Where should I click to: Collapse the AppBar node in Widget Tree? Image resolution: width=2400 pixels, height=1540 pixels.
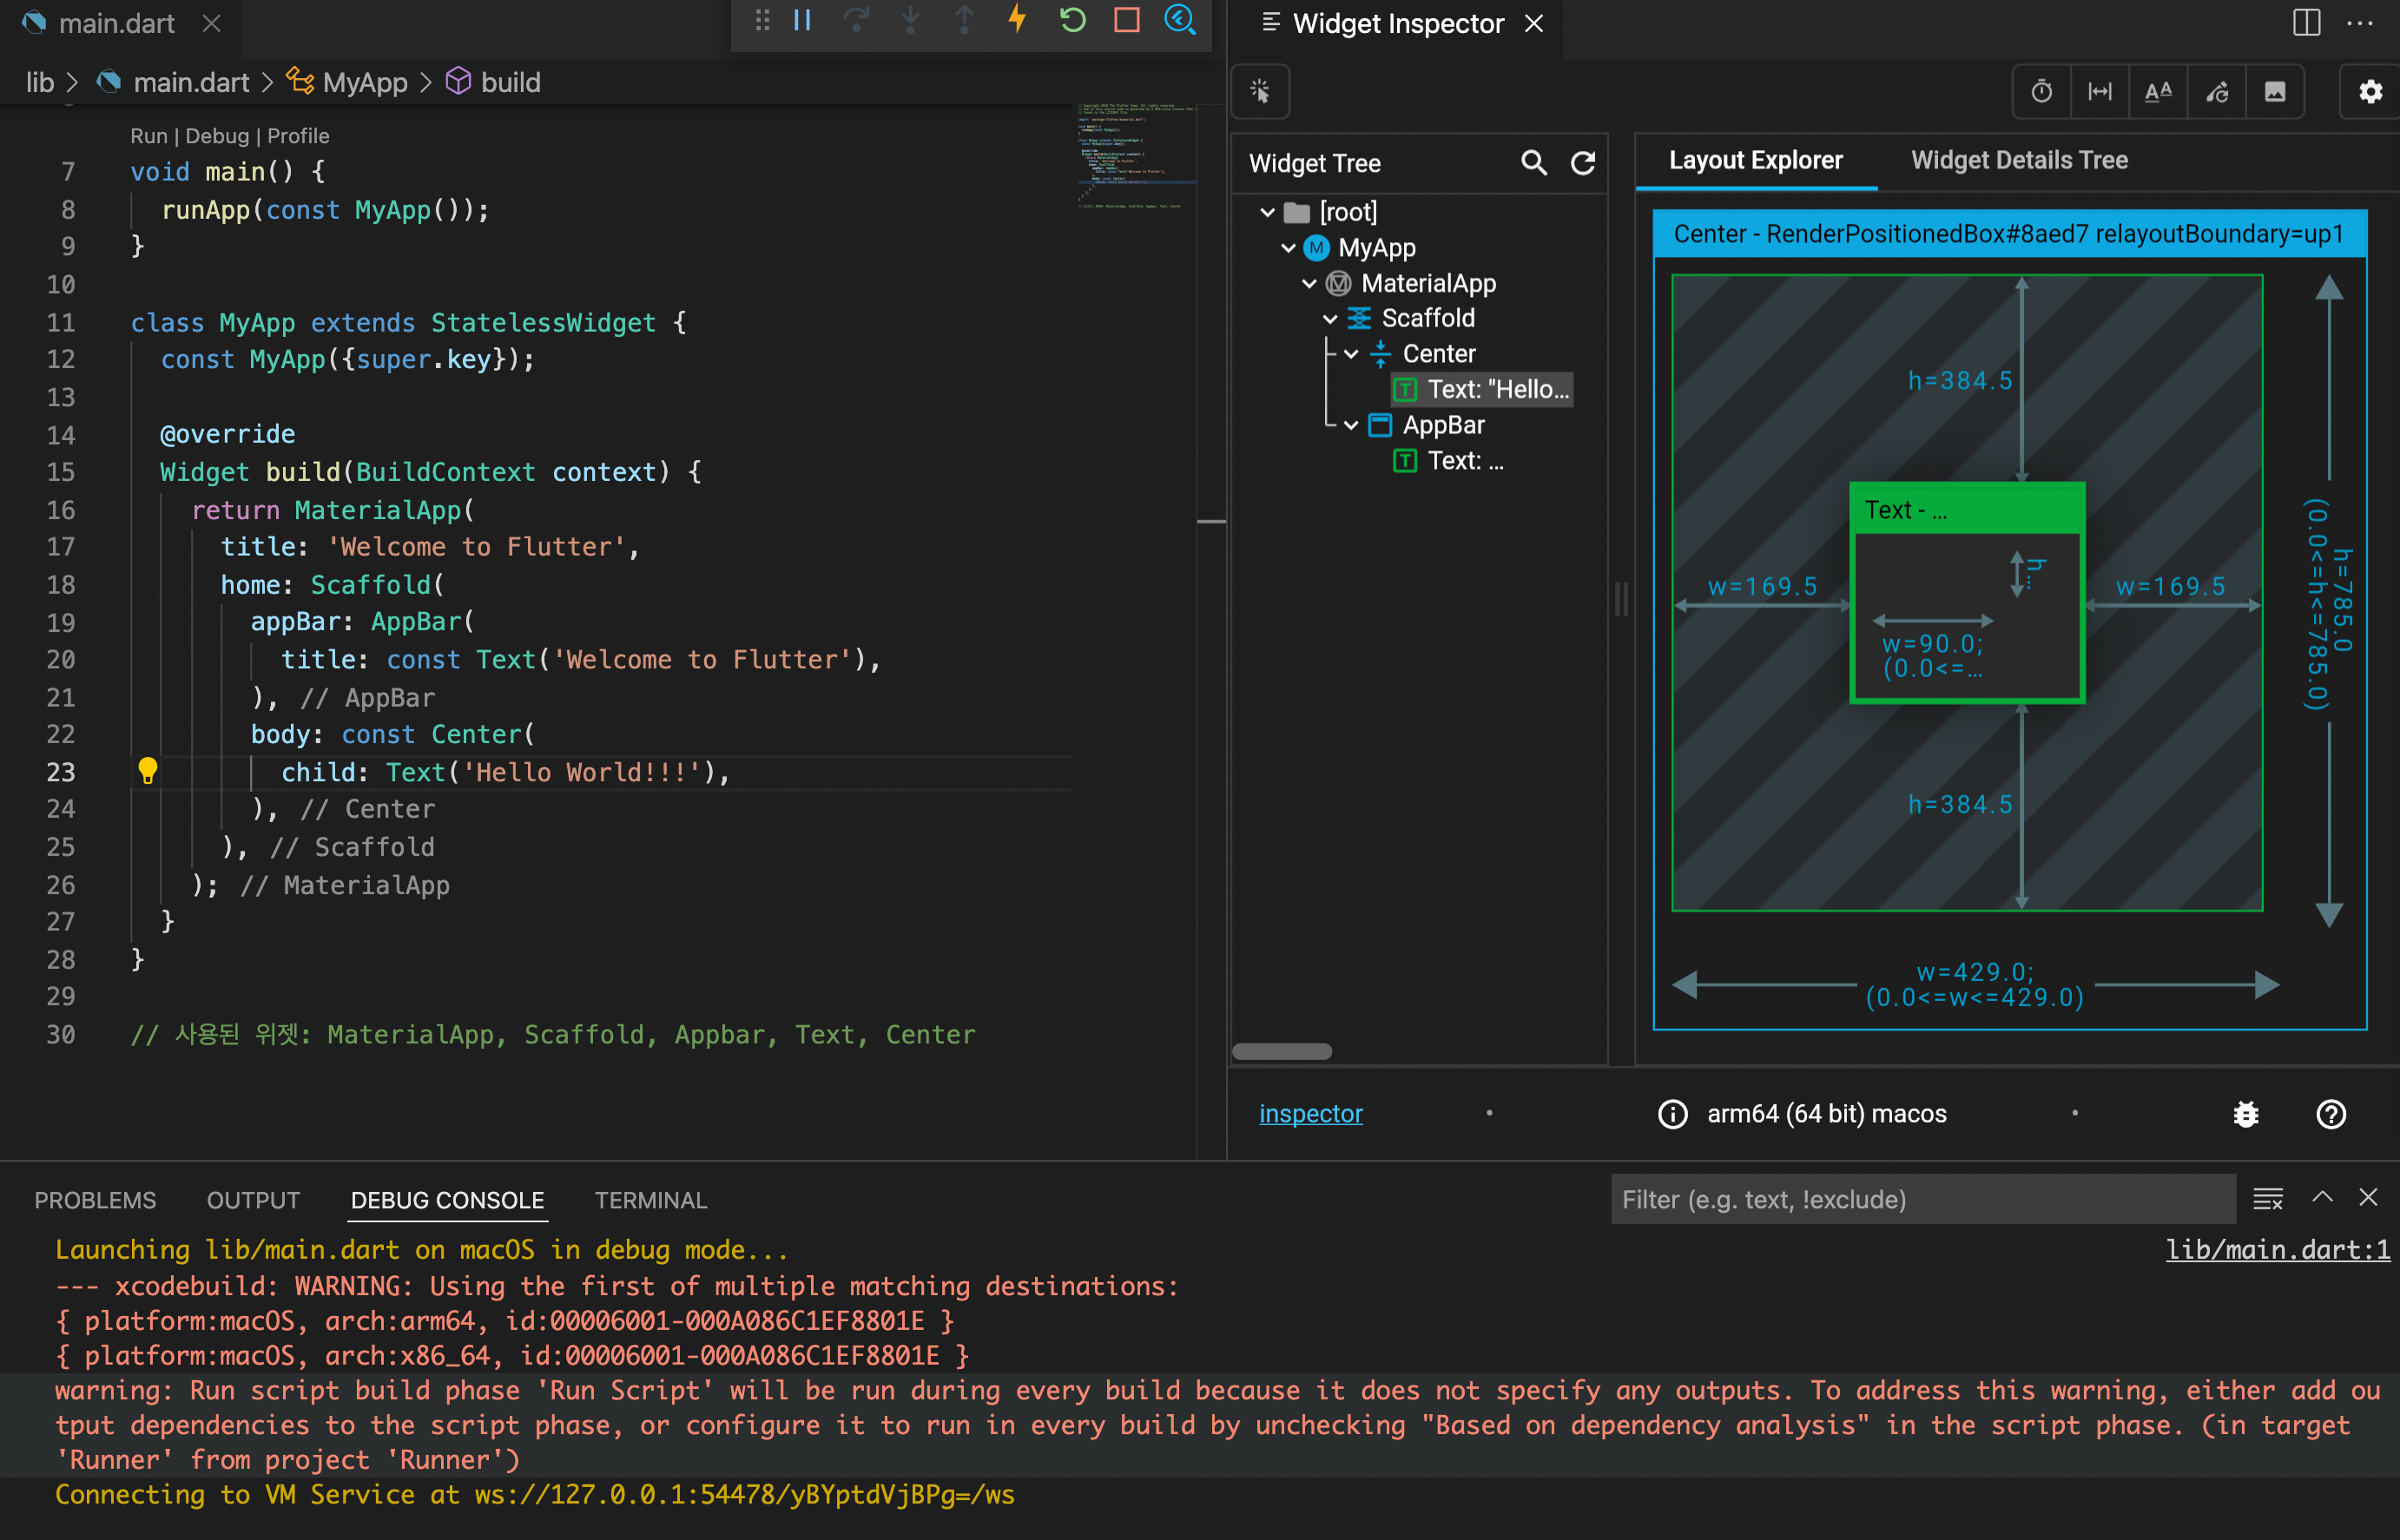1351,426
